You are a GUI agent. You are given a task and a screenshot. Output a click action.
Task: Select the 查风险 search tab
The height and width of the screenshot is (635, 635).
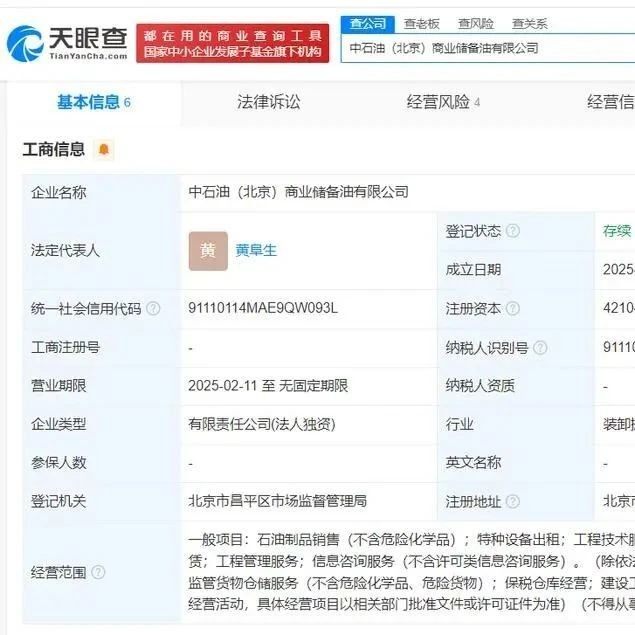[x=476, y=24]
